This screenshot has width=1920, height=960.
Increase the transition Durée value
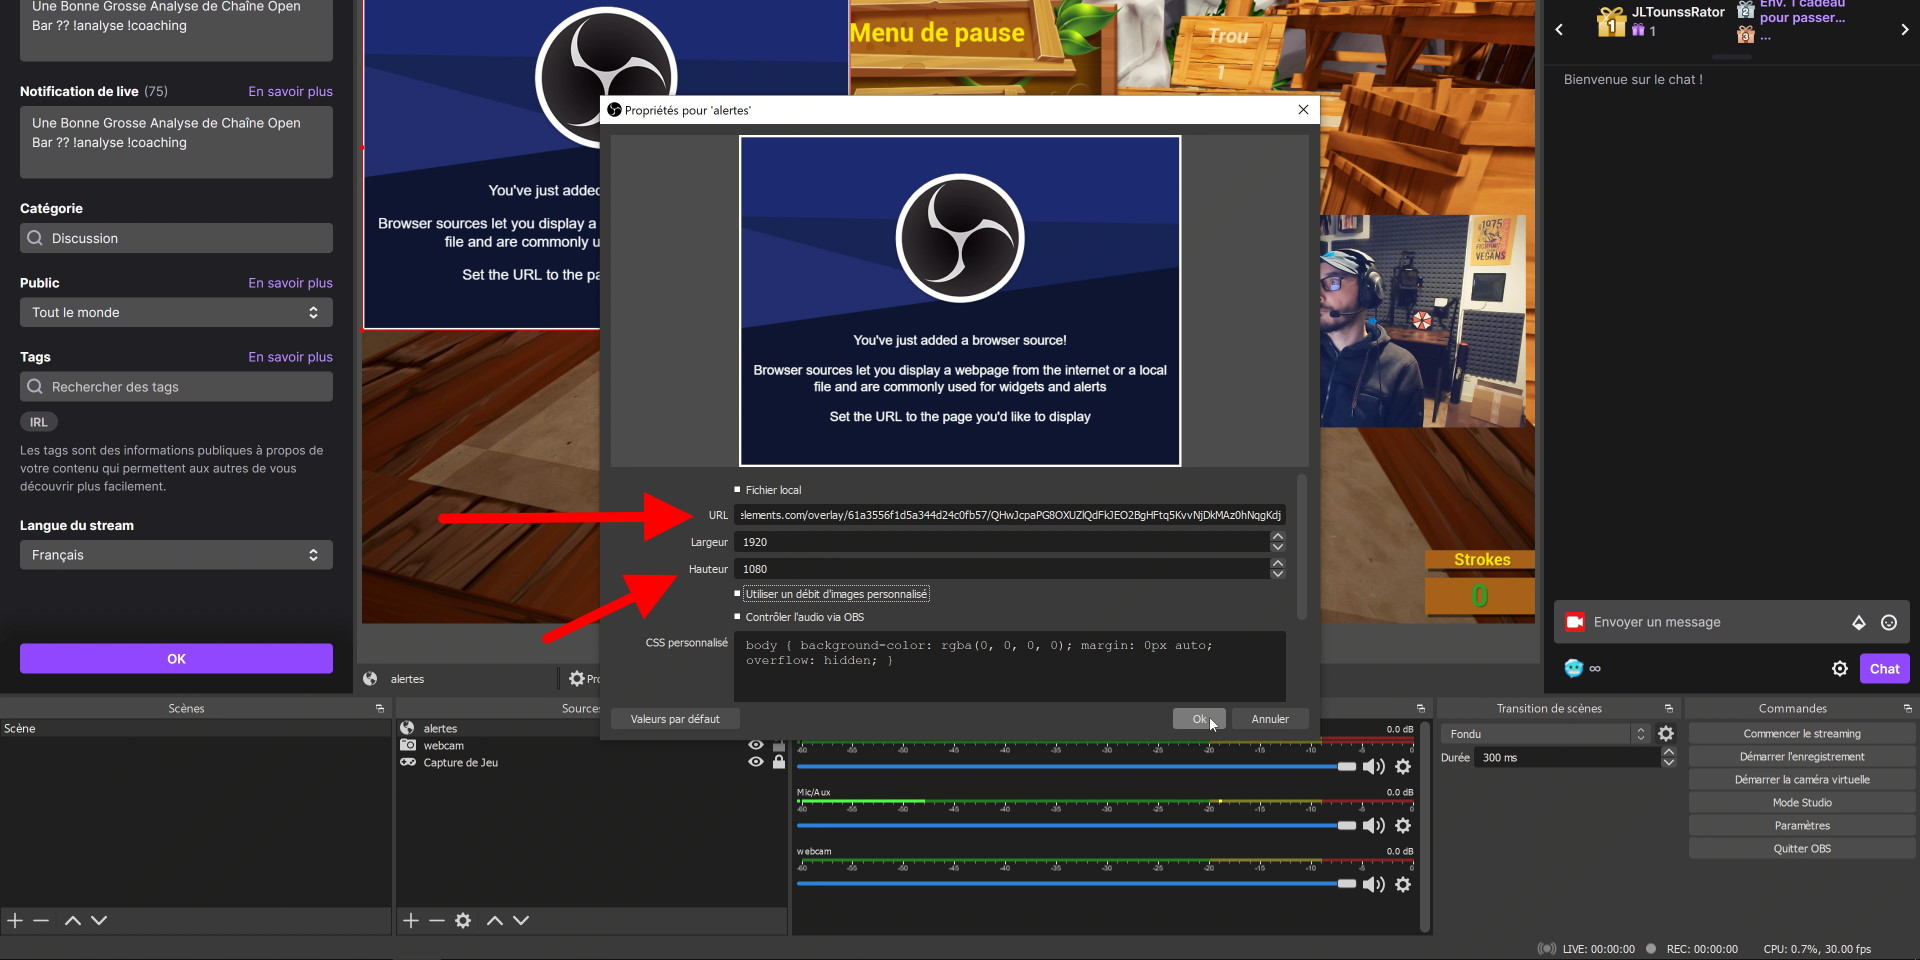(1668, 752)
